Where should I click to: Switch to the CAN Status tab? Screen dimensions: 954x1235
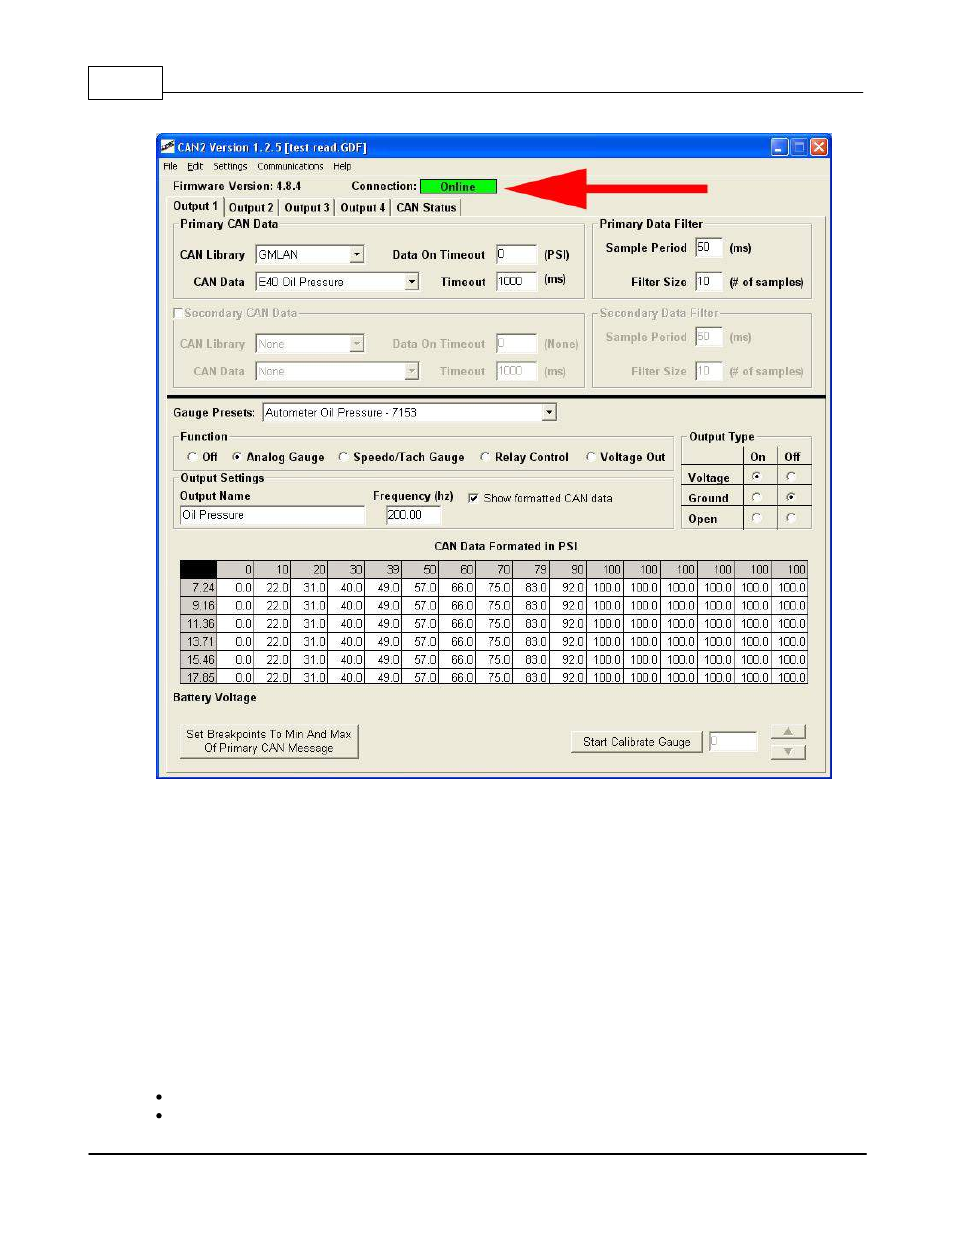[426, 208]
